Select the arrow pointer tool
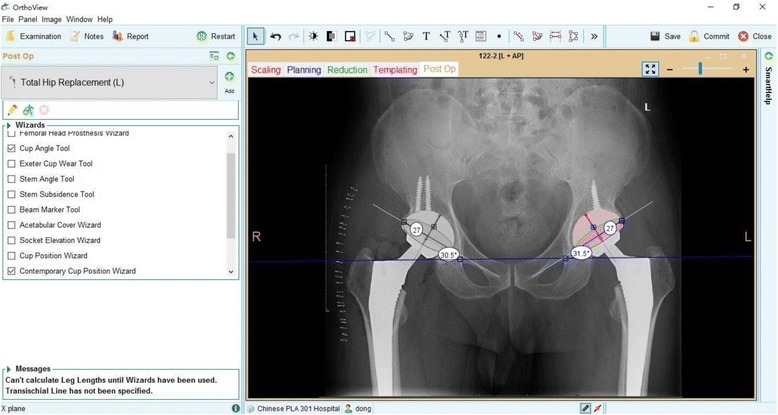Screen dimensions: 778x415 click(256, 36)
